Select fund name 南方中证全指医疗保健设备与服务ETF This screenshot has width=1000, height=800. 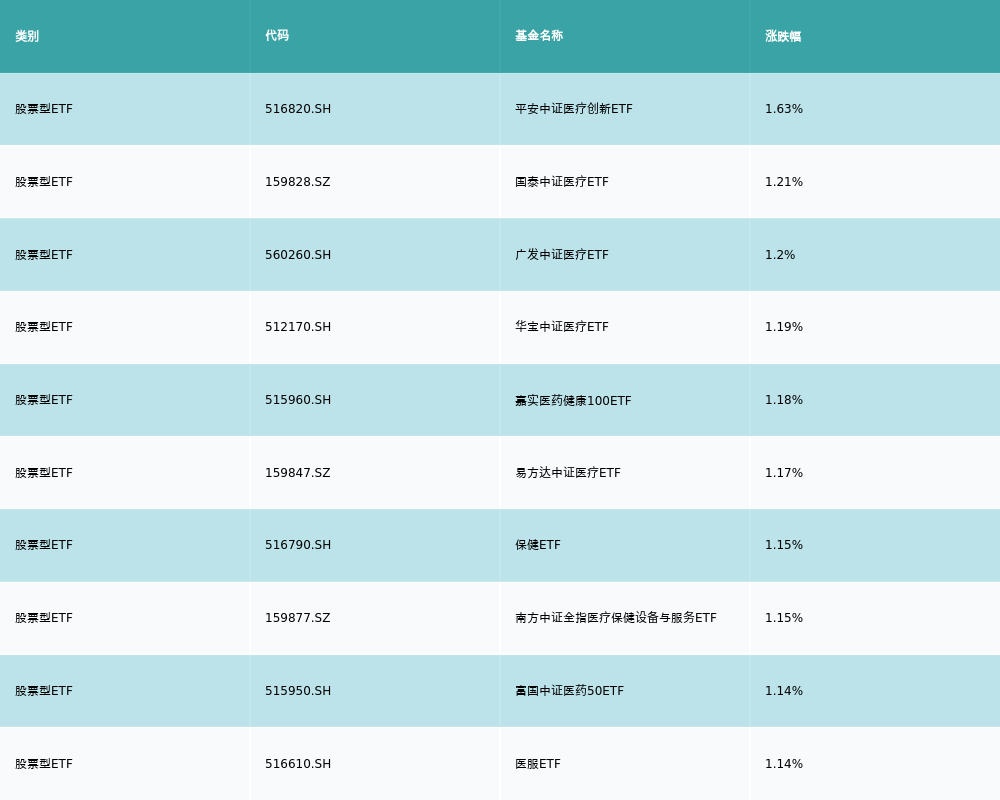(616, 618)
